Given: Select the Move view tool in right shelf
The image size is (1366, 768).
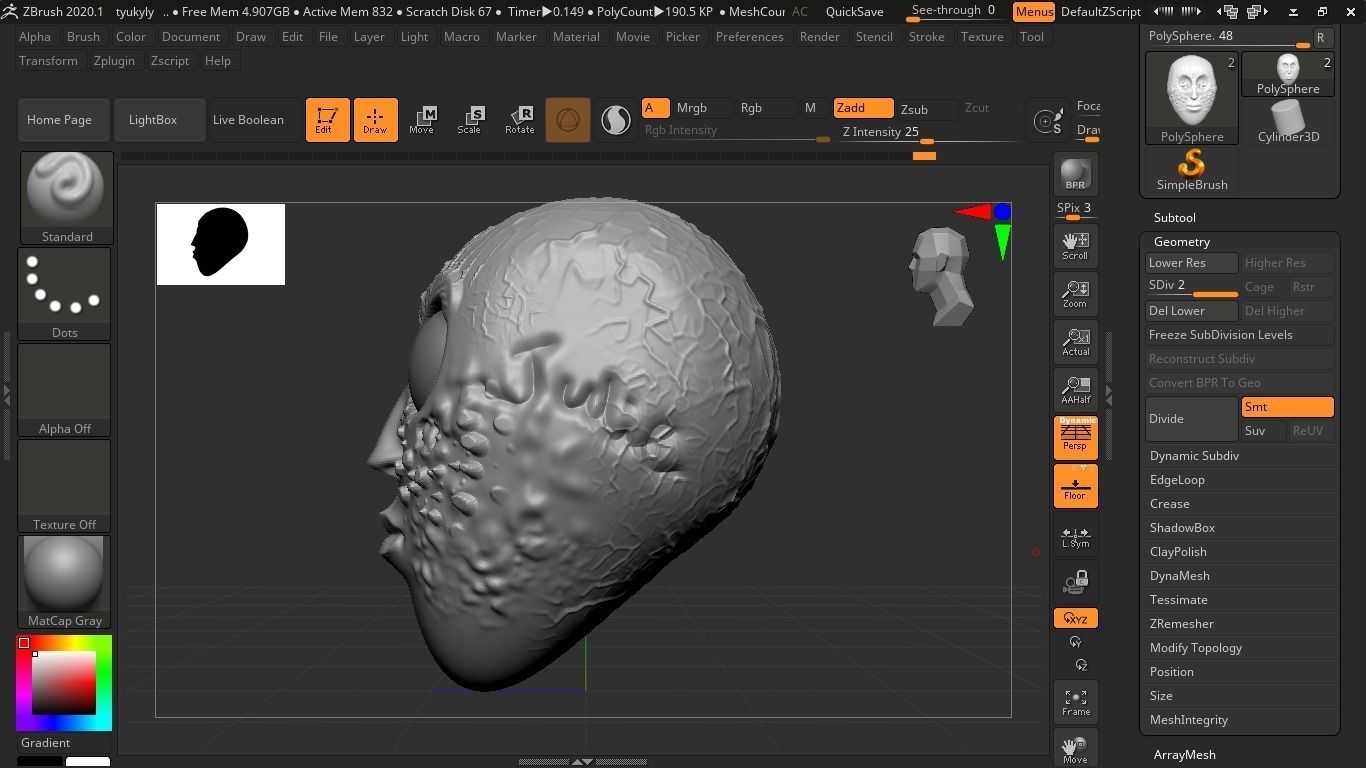Looking at the screenshot, I should point(1075,748).
